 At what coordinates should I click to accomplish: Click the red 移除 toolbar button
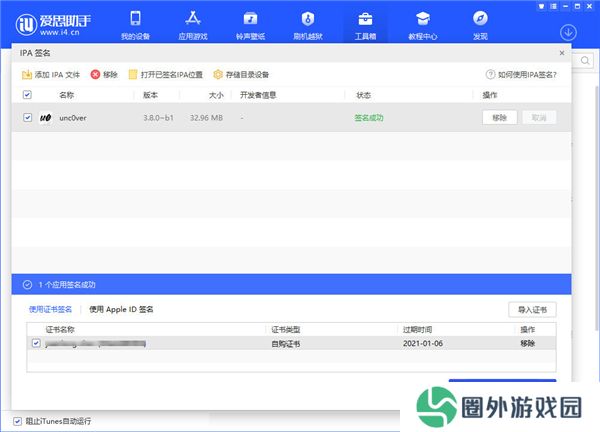(x=104, y=75)
